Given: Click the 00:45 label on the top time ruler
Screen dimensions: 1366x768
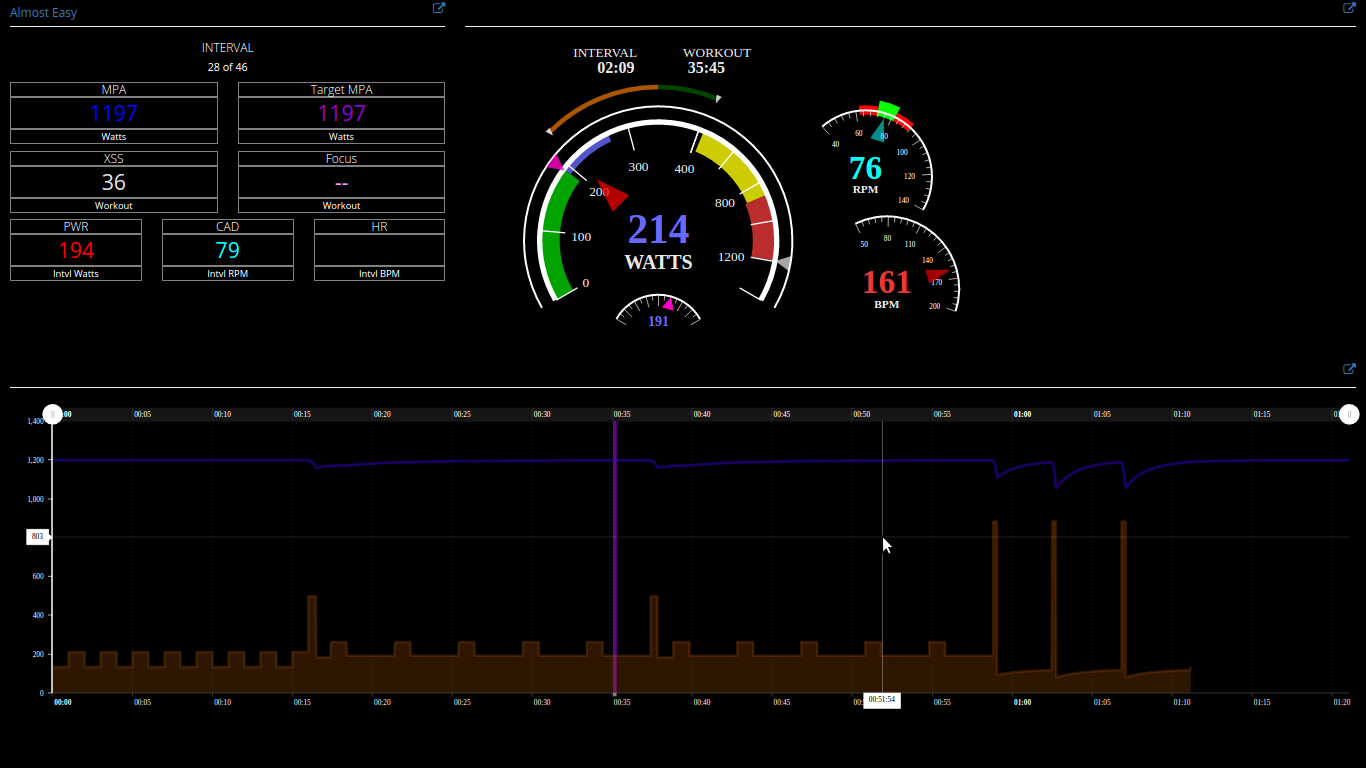Looking at the screenshot, I should click(782, 414).
